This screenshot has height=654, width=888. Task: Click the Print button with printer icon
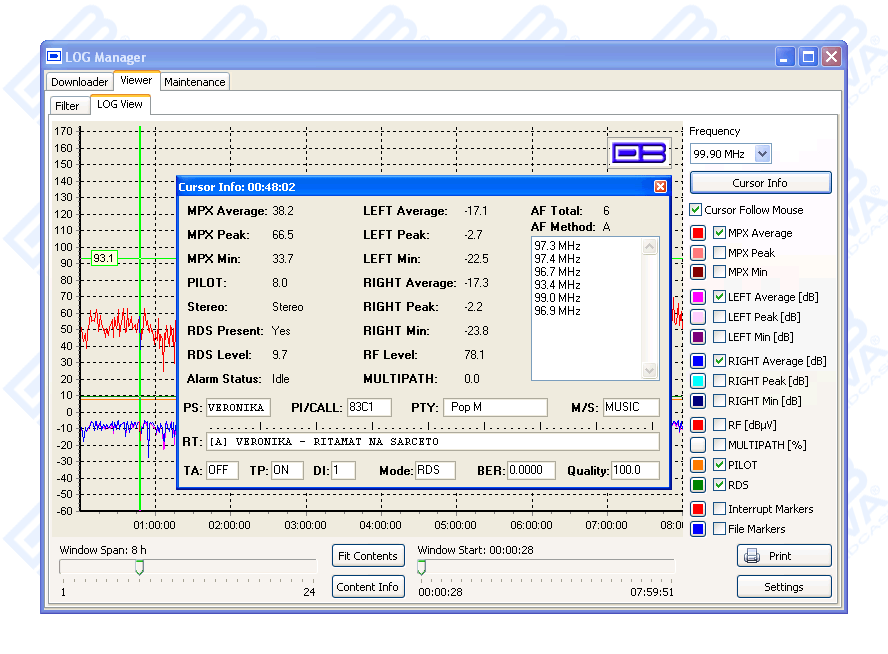(x=783, y=556)
